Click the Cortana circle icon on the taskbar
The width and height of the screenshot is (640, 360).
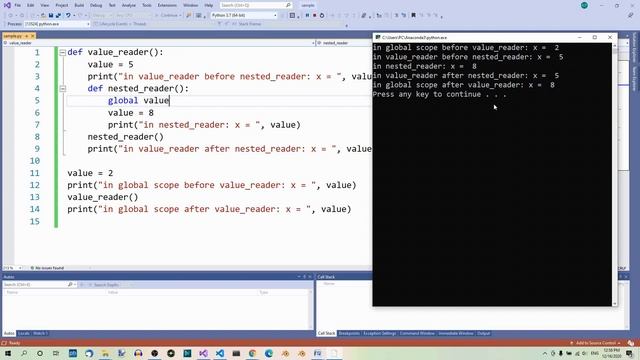[x=40, y=353]
